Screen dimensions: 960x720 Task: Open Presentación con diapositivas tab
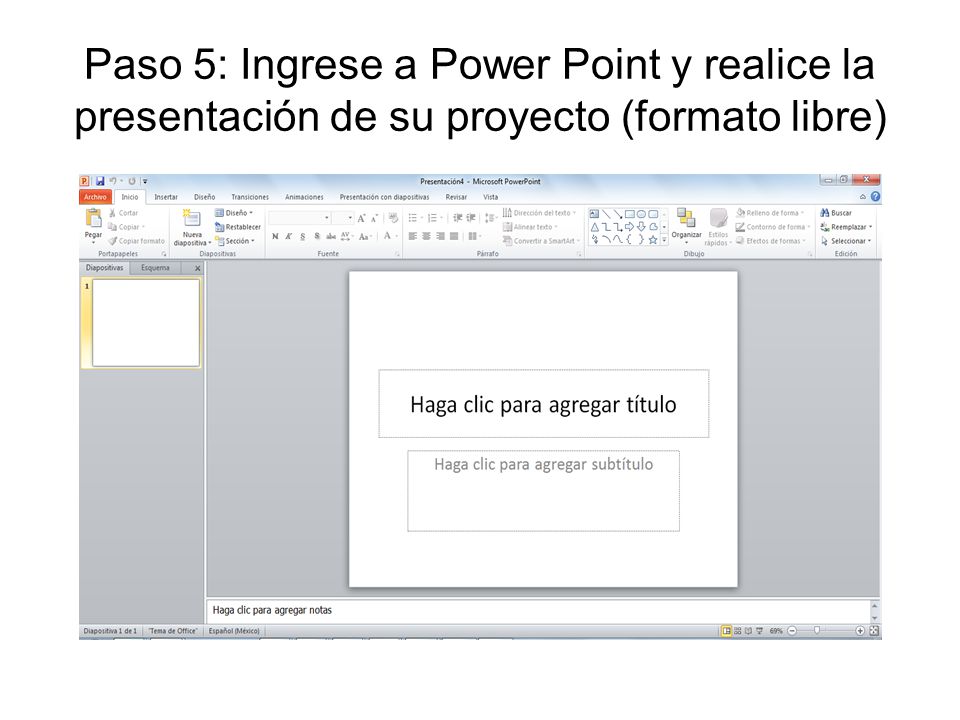(384, 197)
